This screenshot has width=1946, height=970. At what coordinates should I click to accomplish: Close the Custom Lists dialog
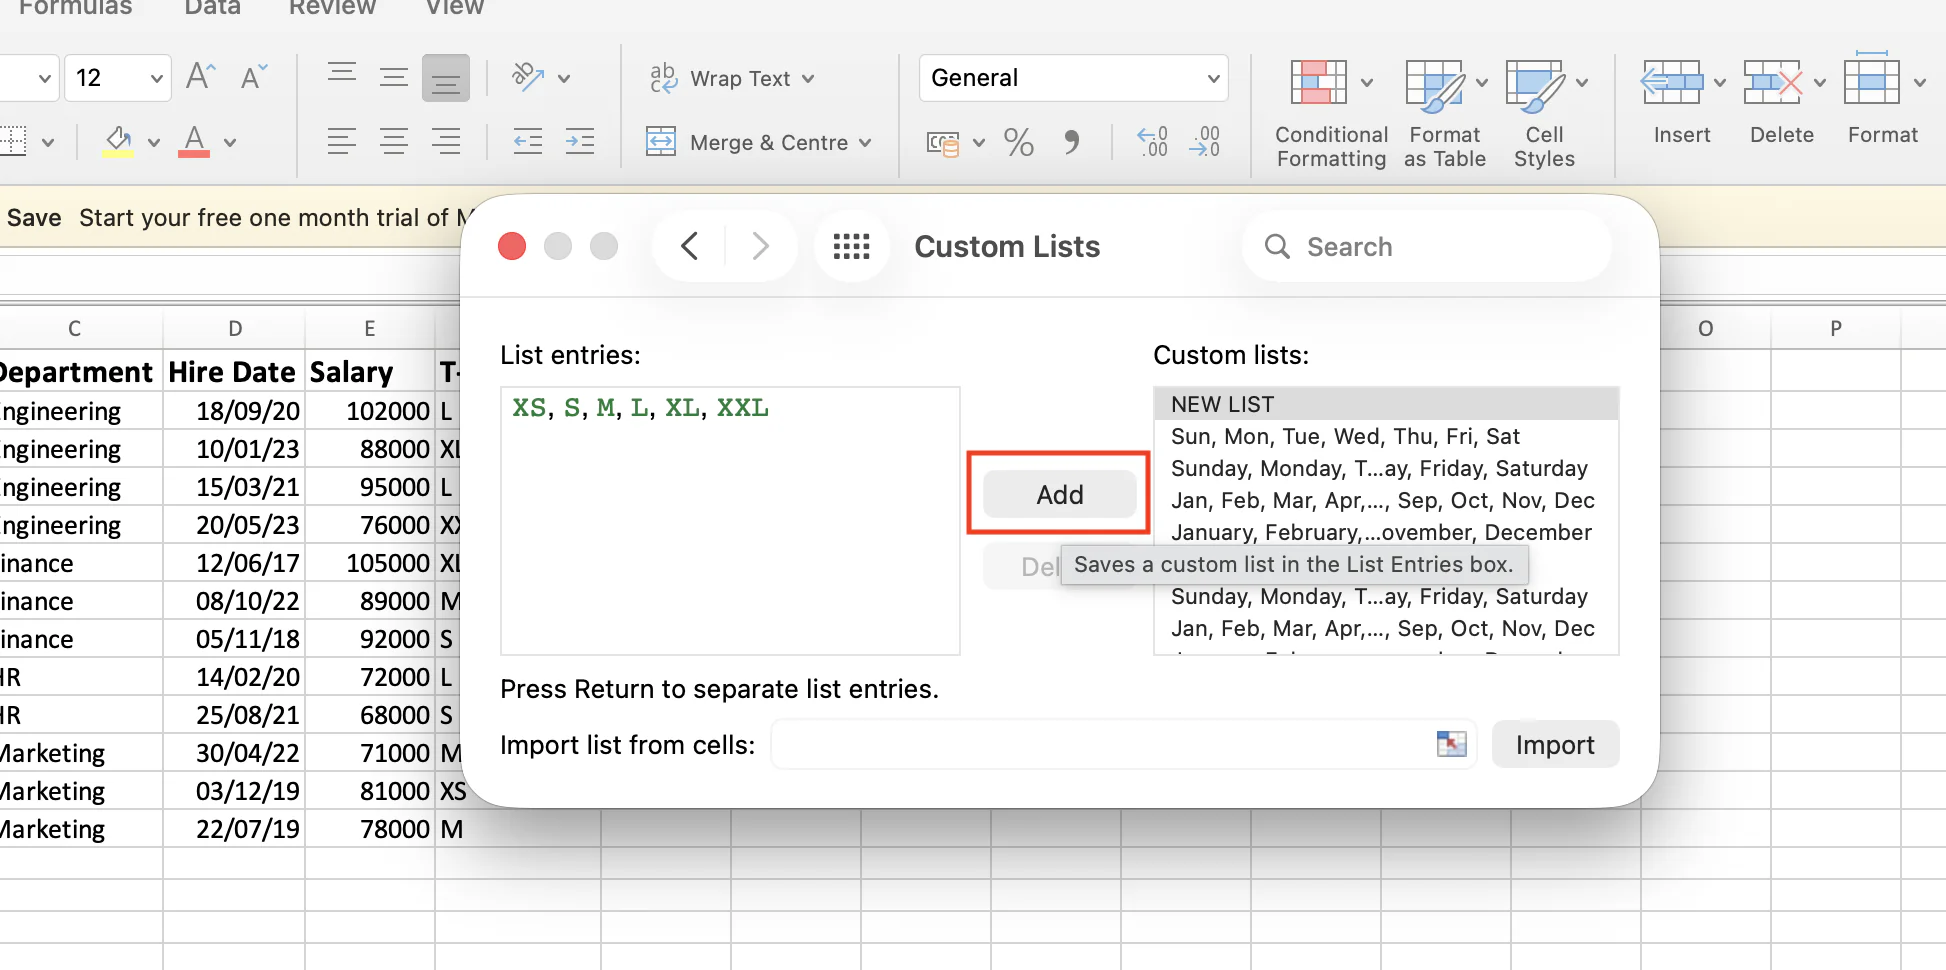coord(512,246)
